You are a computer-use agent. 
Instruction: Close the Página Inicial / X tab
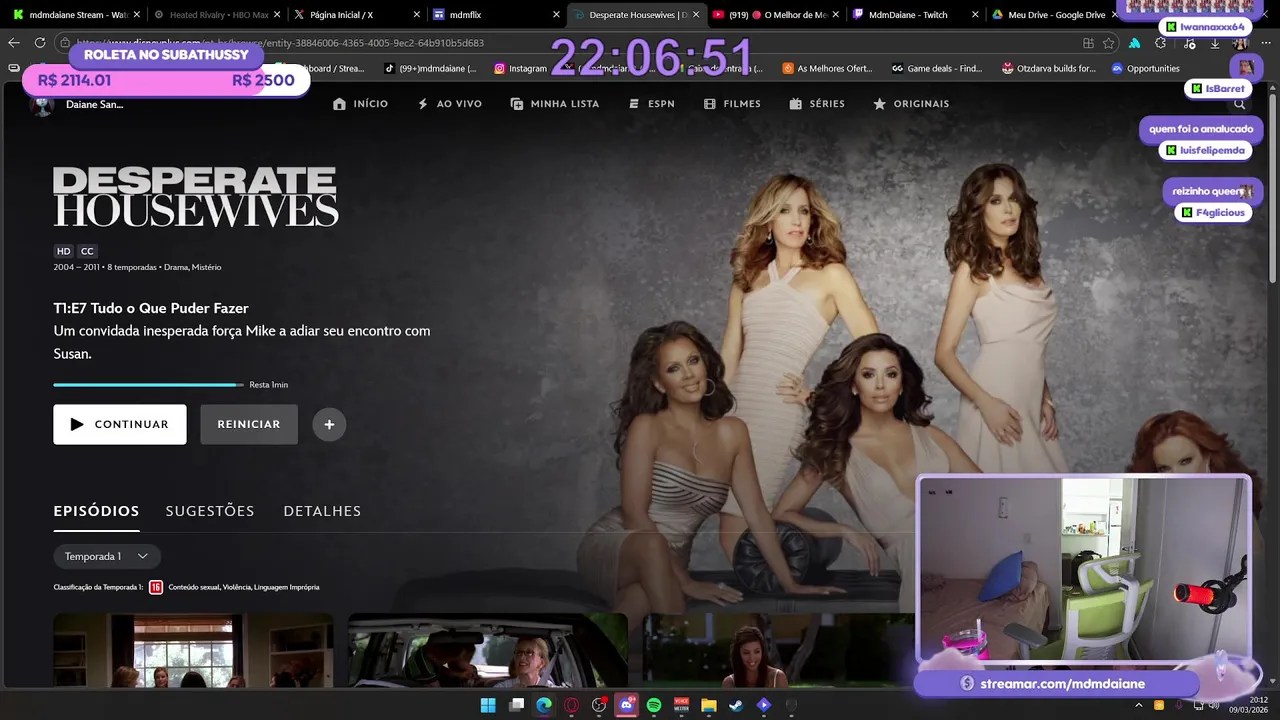(416, 15)
